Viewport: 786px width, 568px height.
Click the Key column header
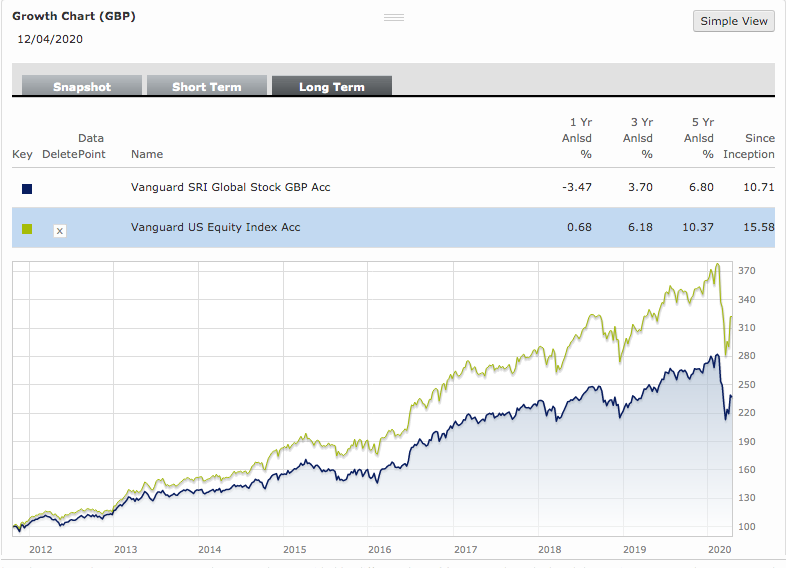click(22, 154)
